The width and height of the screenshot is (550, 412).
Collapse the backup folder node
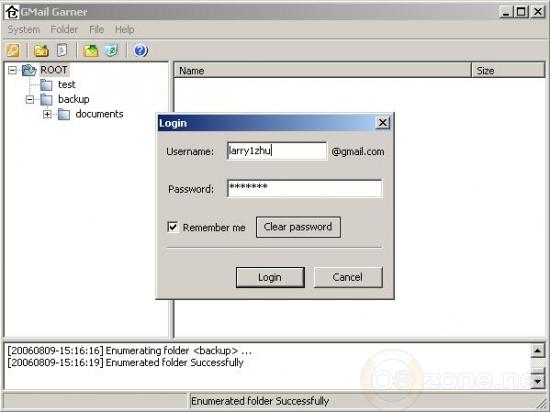pos(30,100)
